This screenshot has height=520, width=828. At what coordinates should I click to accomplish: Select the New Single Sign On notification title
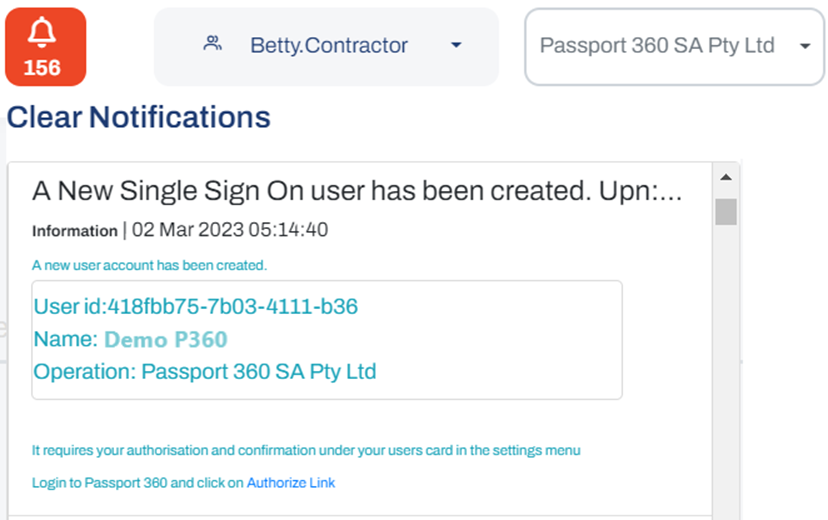pos(357,191)
